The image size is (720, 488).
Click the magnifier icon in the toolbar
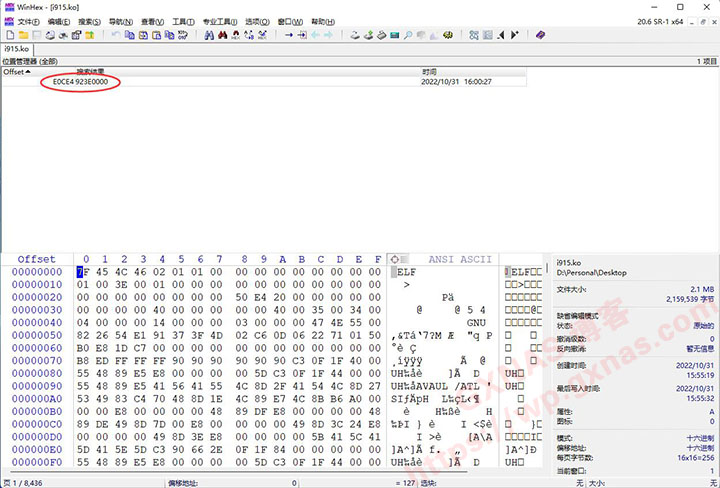coord(407,35)
